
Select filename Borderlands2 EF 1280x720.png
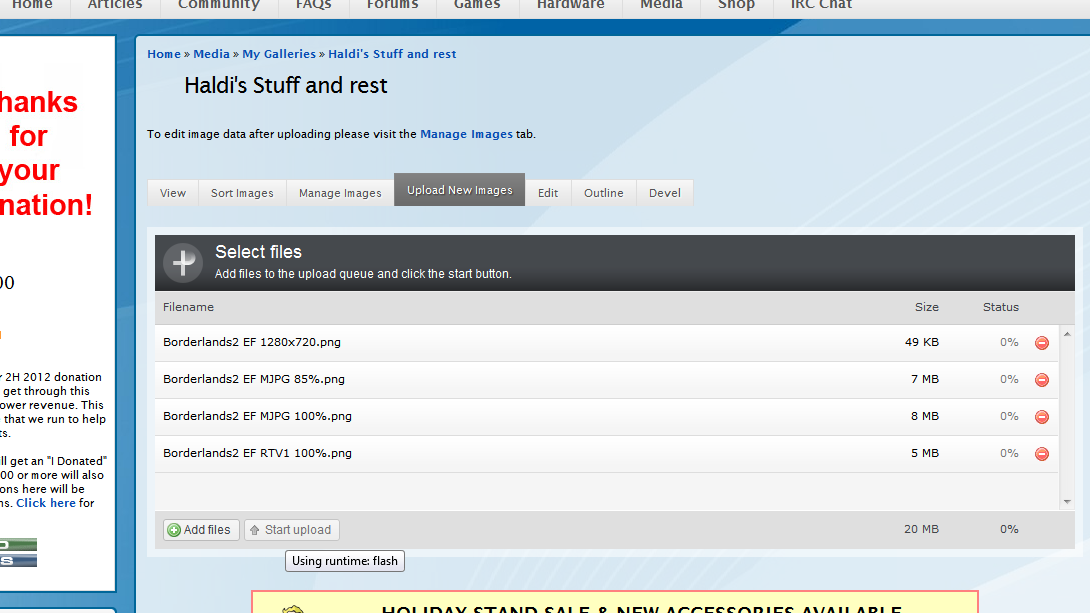pos(252,342)
